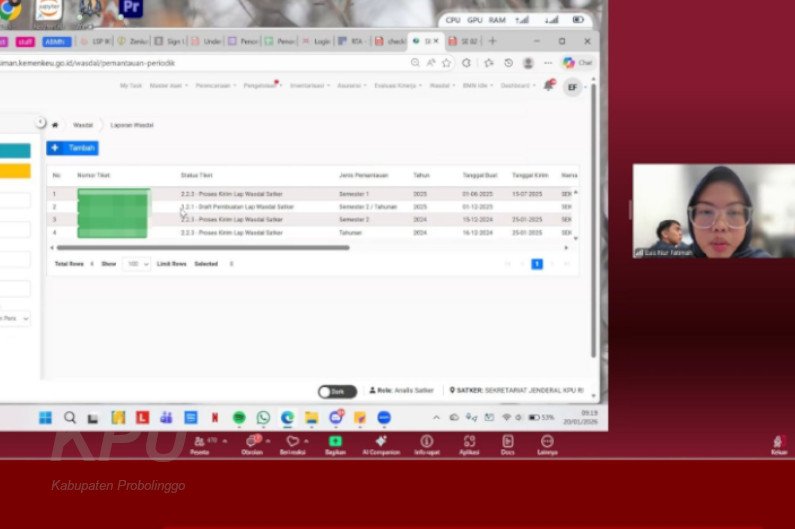
Task: Open the EF user avatar menu
Action: point(572,87)
